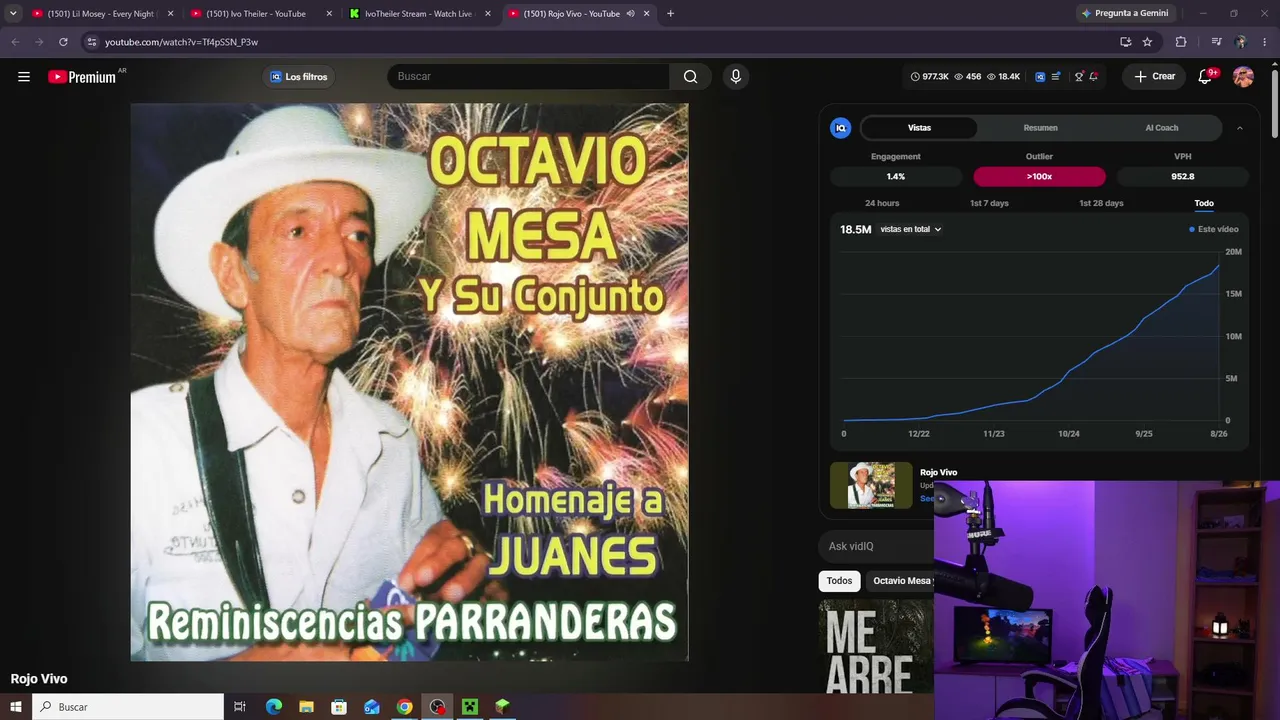1280x720 pixels.
Task: Click the YouTube Buscar search field
Action: [x=528, y=77]
